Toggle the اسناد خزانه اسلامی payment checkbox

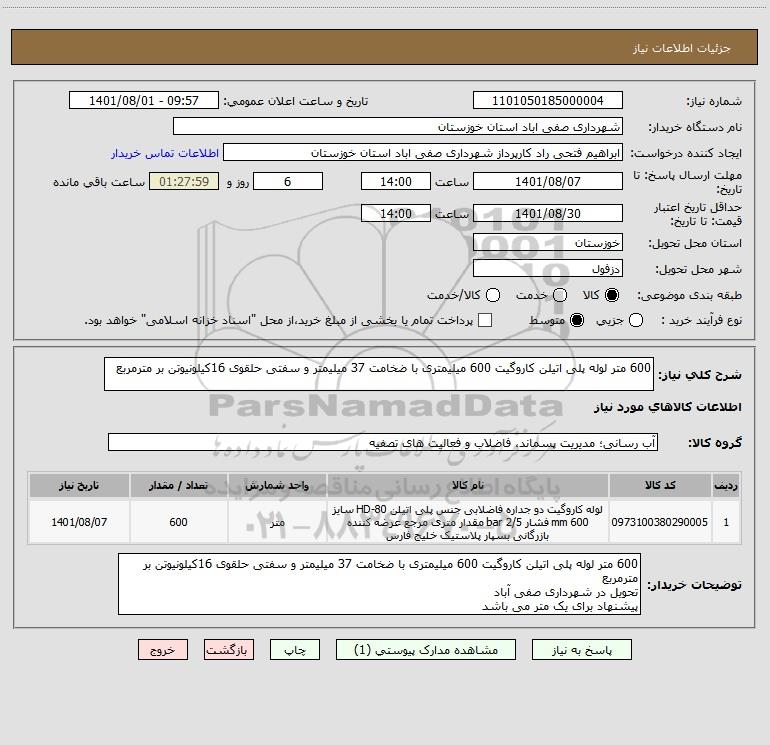485,320
